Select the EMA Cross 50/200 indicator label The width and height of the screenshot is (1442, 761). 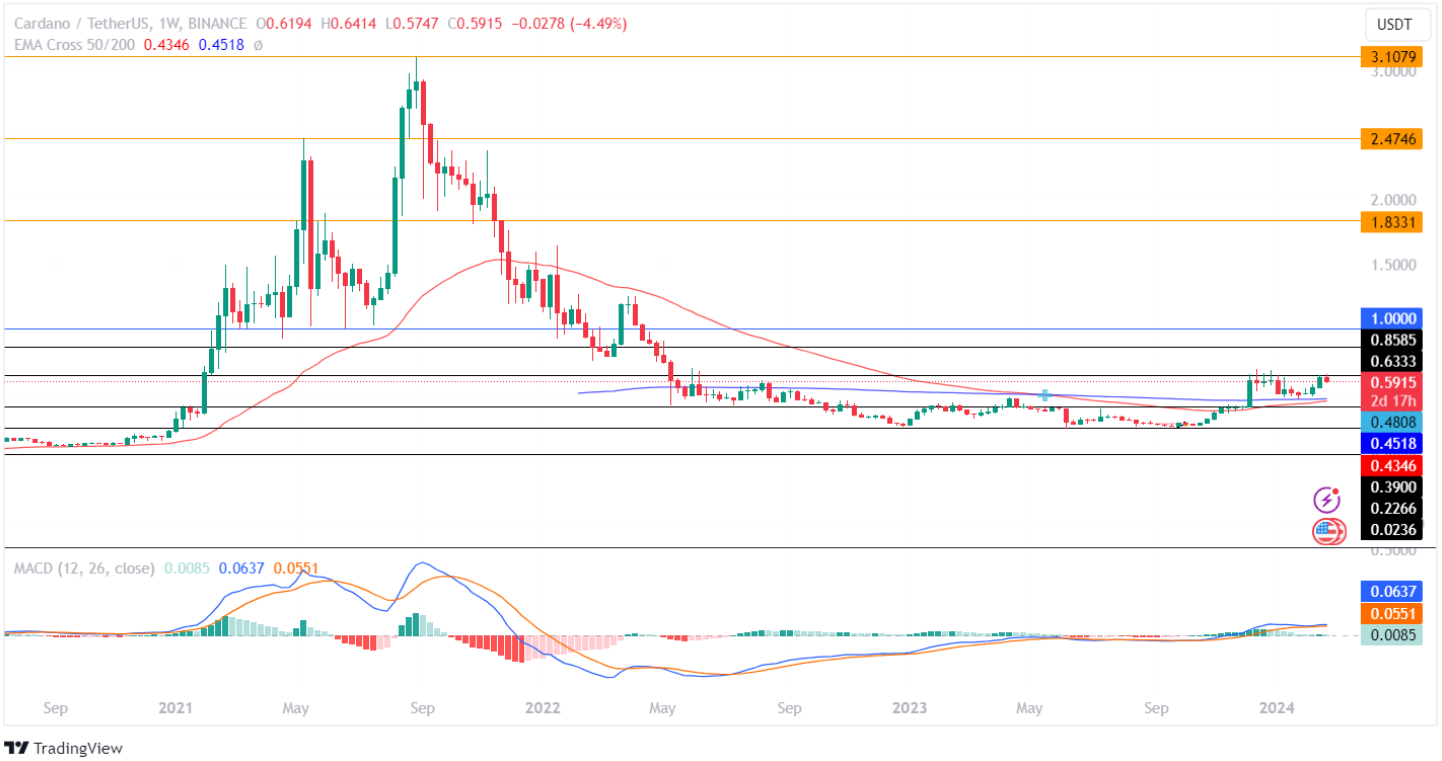76,44
